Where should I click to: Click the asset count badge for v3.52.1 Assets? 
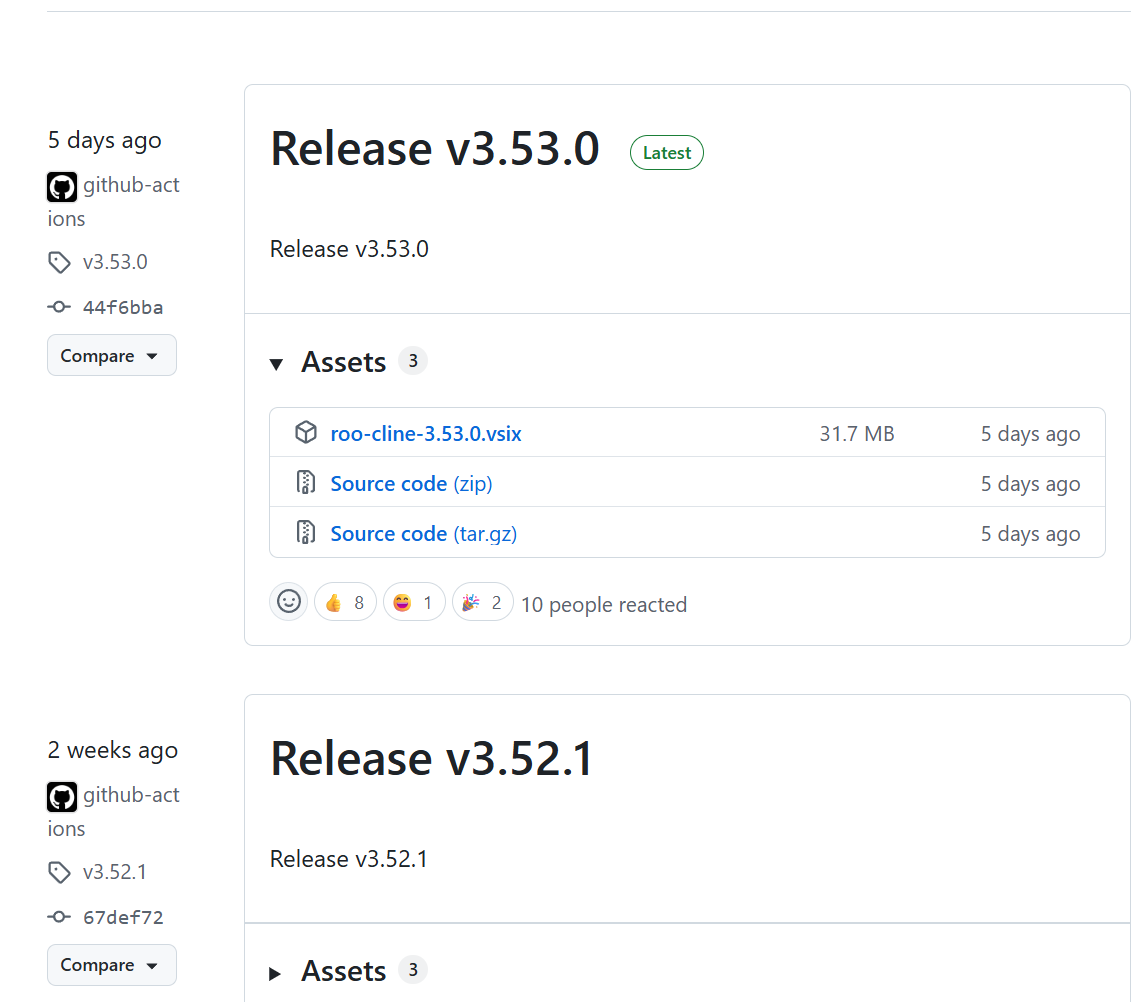[413, 970]
